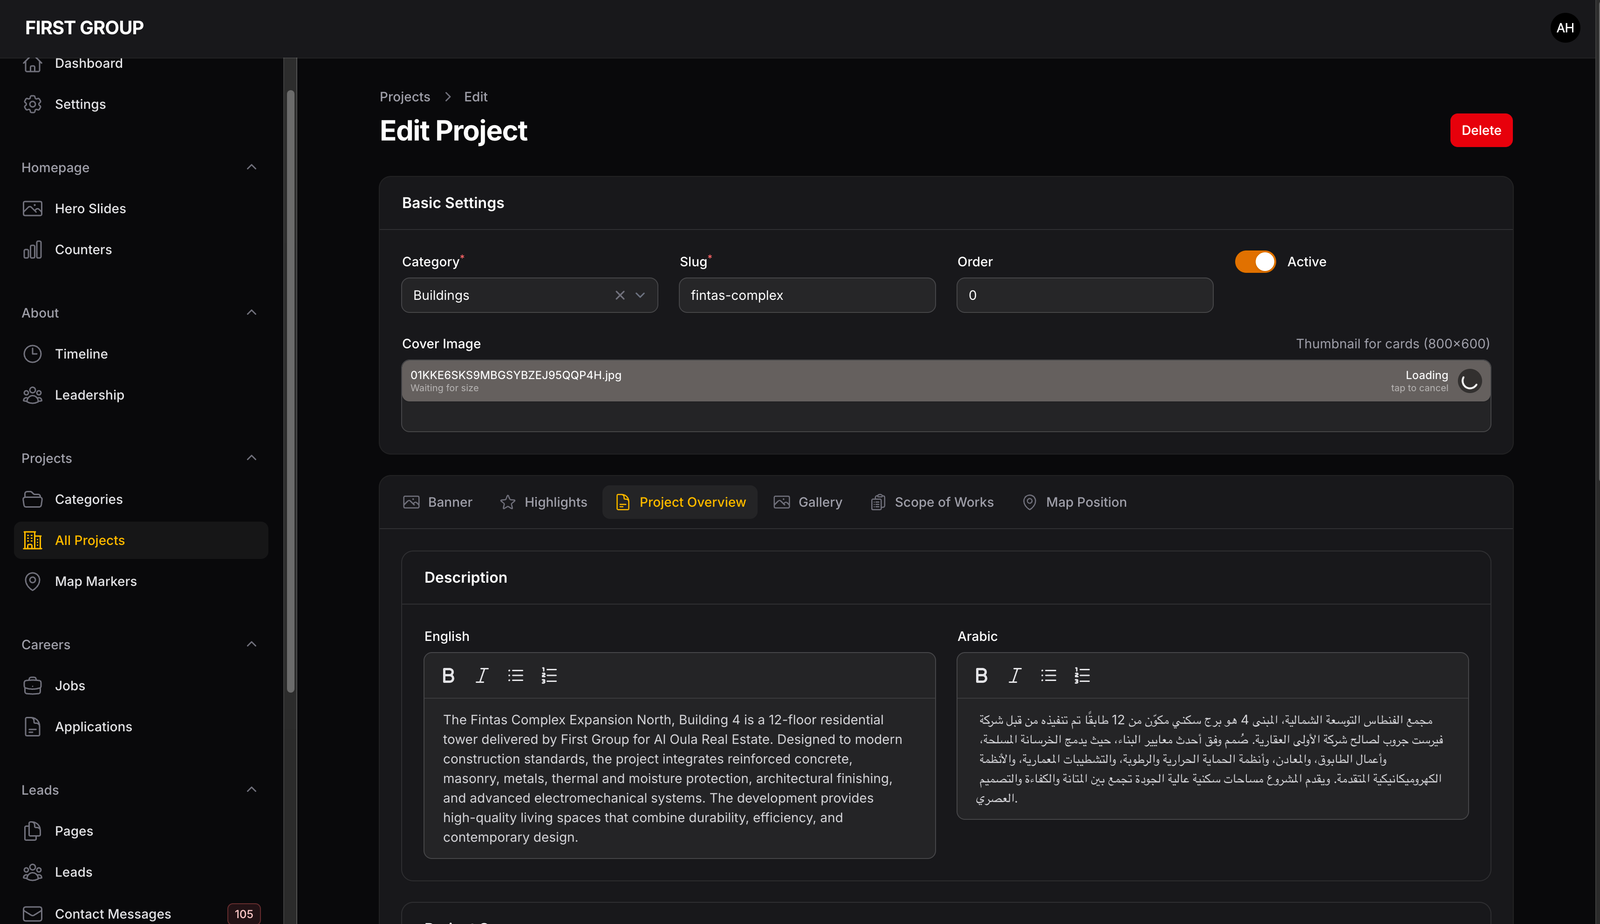Cancel the cover image loading spinner

point(1470,381)
